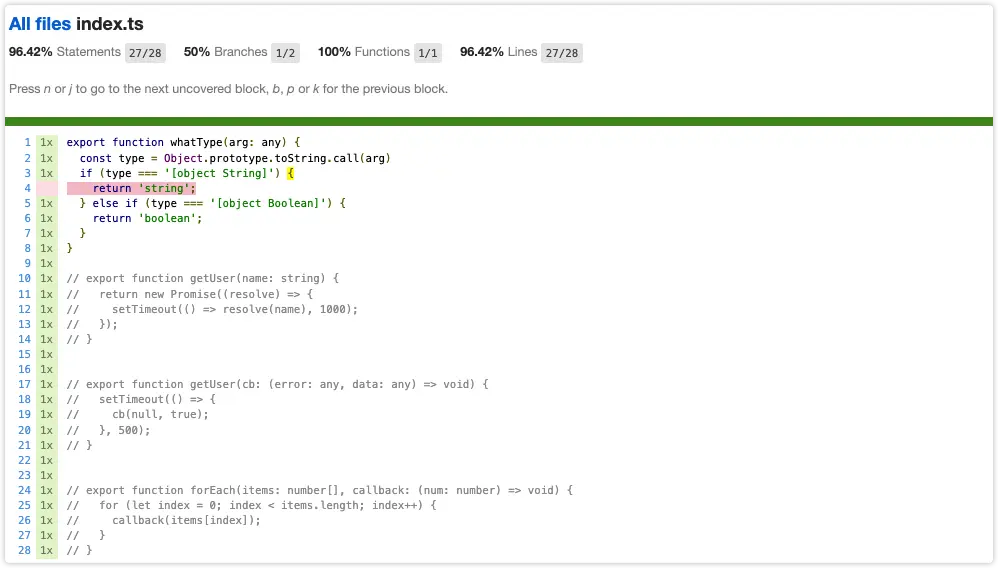Click line number 10 in the gutter
Image resolution: width=998 pixels, height=568 pixels.
tap(24, 278)
